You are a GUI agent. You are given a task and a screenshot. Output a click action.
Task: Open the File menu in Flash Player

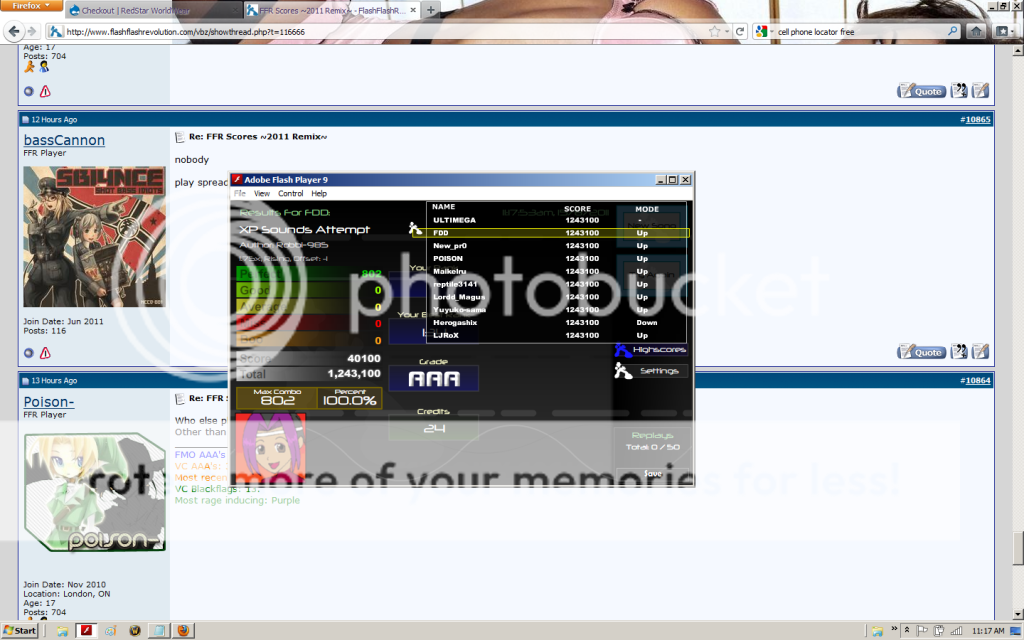240,193
